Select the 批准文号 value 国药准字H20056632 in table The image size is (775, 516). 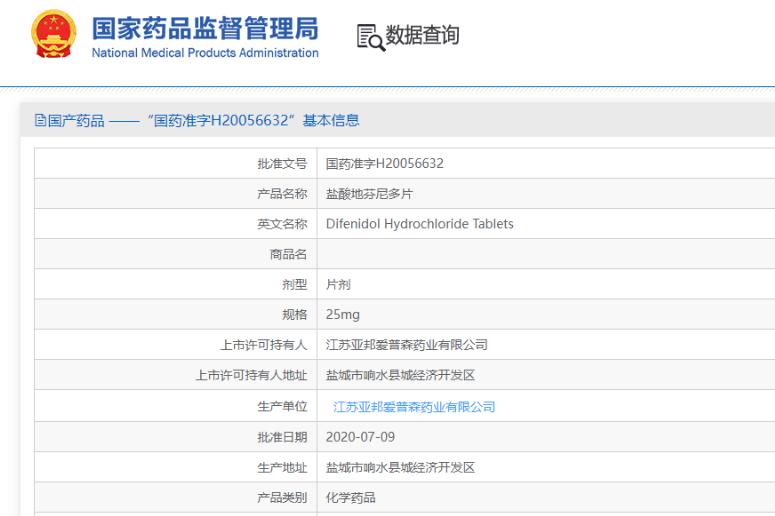click(x=384, y=163)
